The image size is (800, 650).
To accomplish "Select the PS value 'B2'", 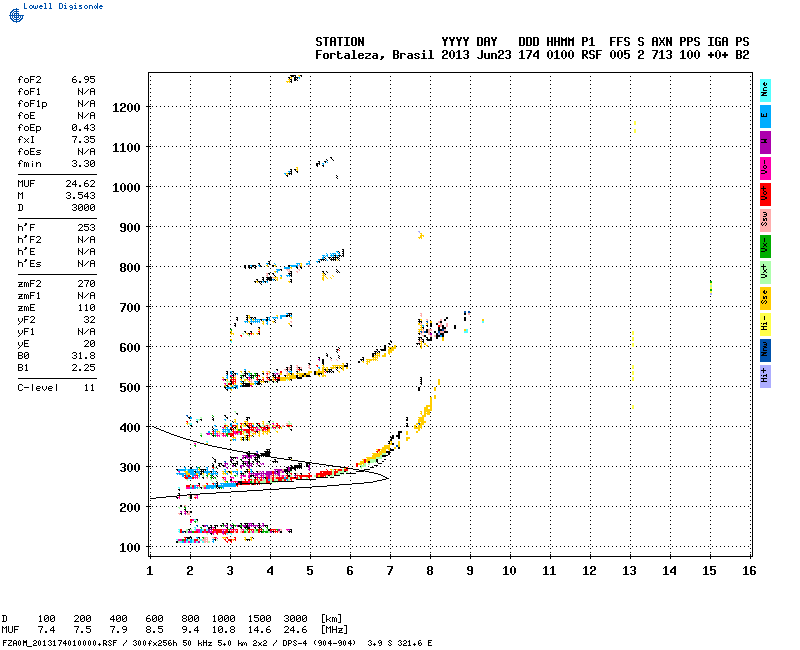I will click(x=742, y=55).
